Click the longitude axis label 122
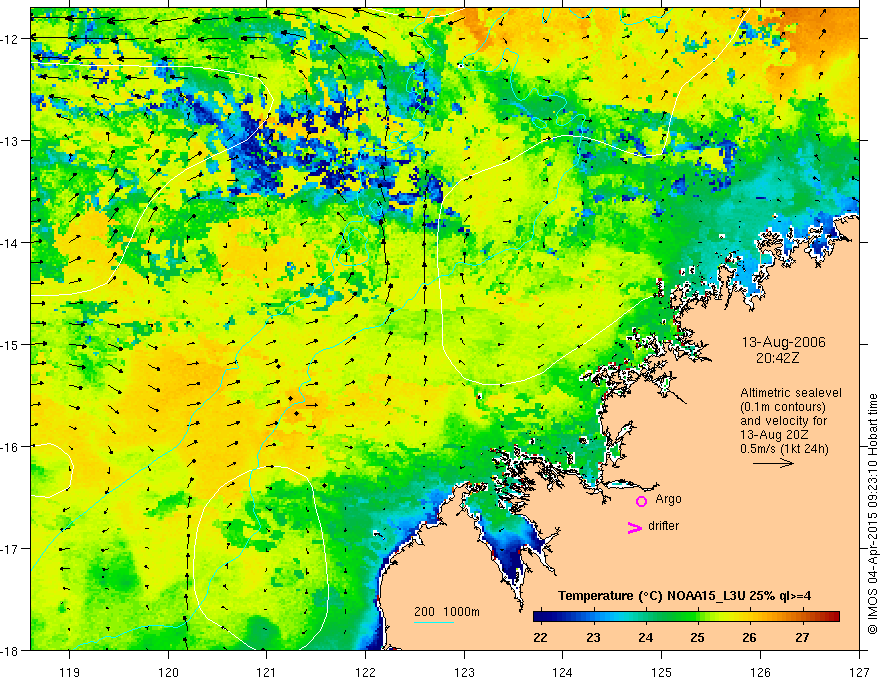The width and height of the screenshot is (880, 680). coord(365,672)
